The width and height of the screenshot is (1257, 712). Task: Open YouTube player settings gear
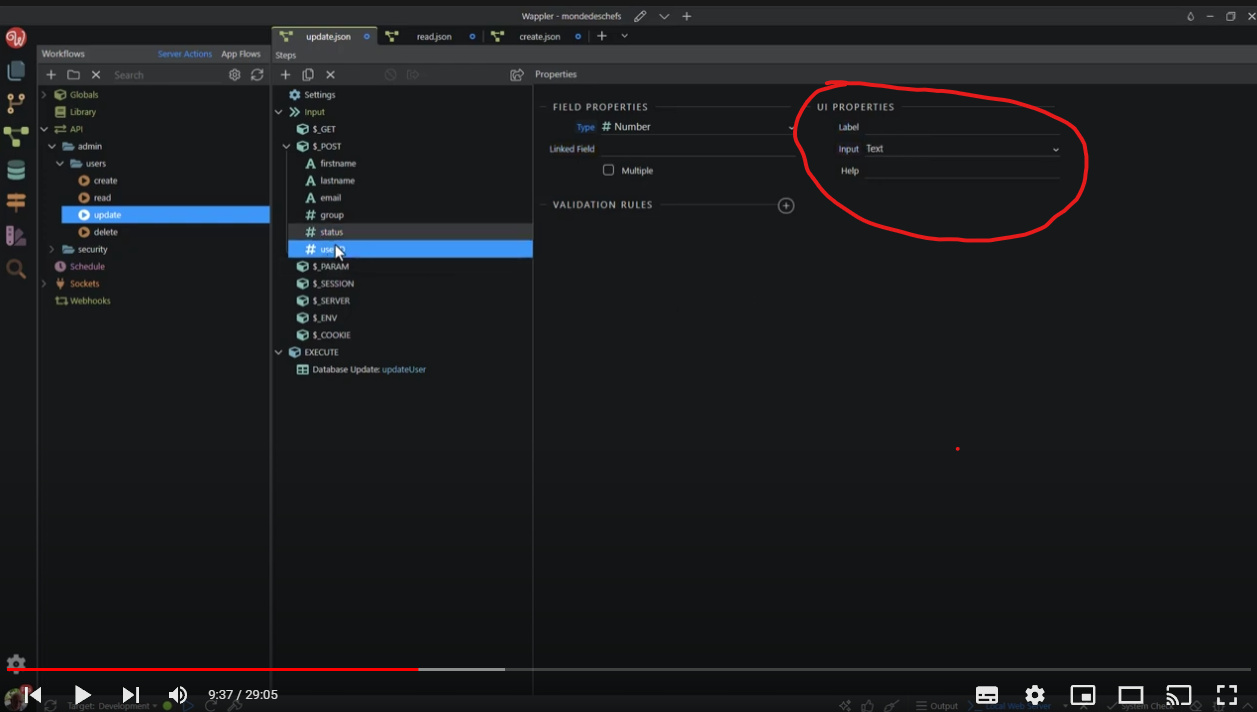pos(1035,694)
